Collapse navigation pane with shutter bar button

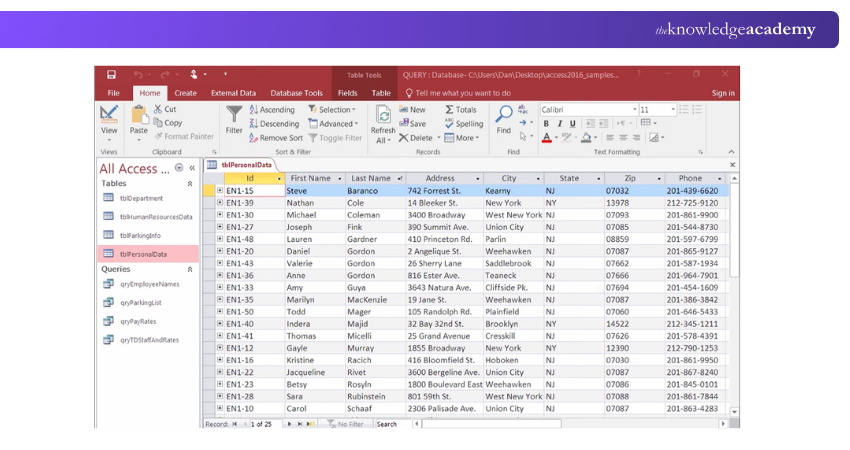192,168
